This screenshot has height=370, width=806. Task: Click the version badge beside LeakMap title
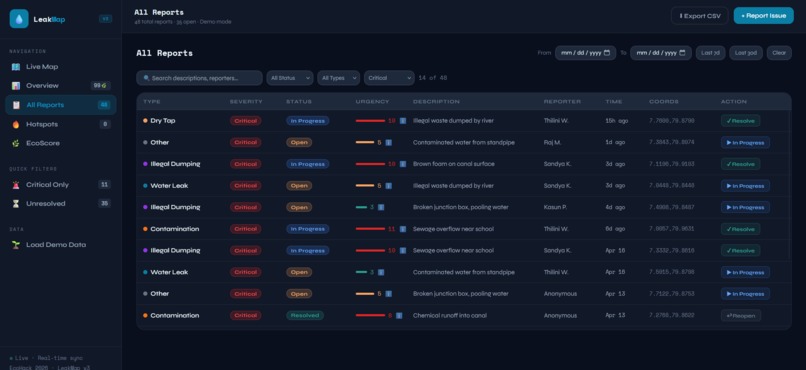click(x=105, y=19)
